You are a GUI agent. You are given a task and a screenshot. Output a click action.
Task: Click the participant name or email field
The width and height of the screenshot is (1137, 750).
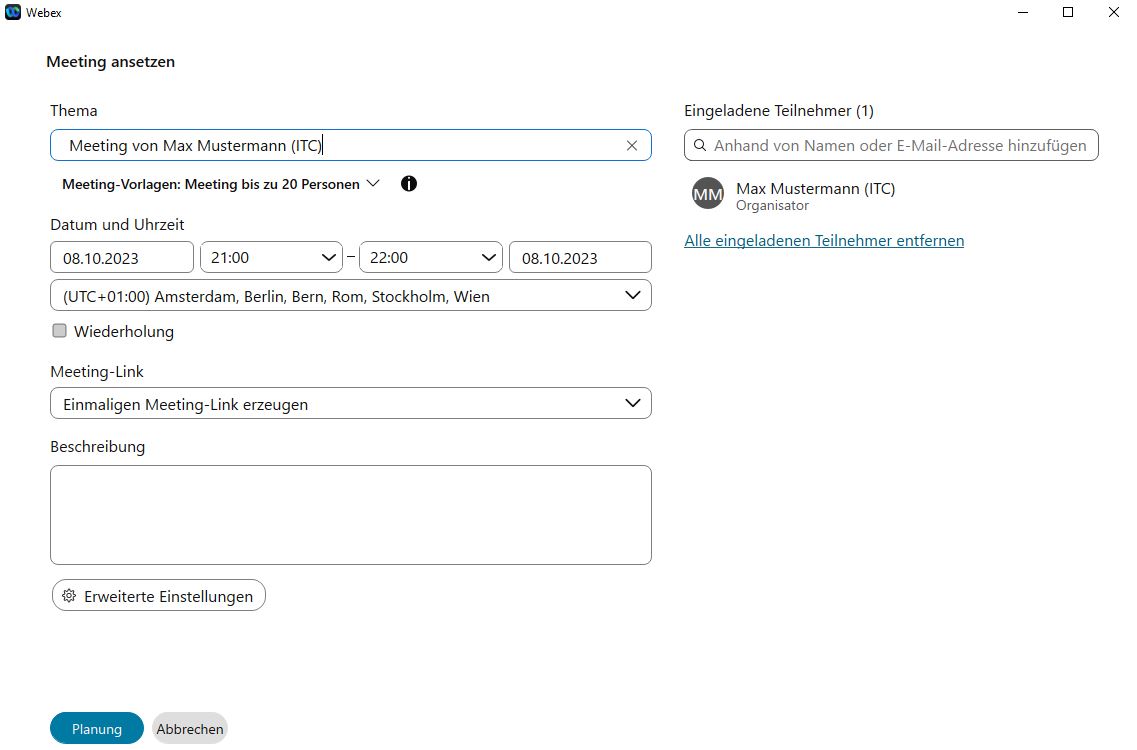tap(900, 146)
